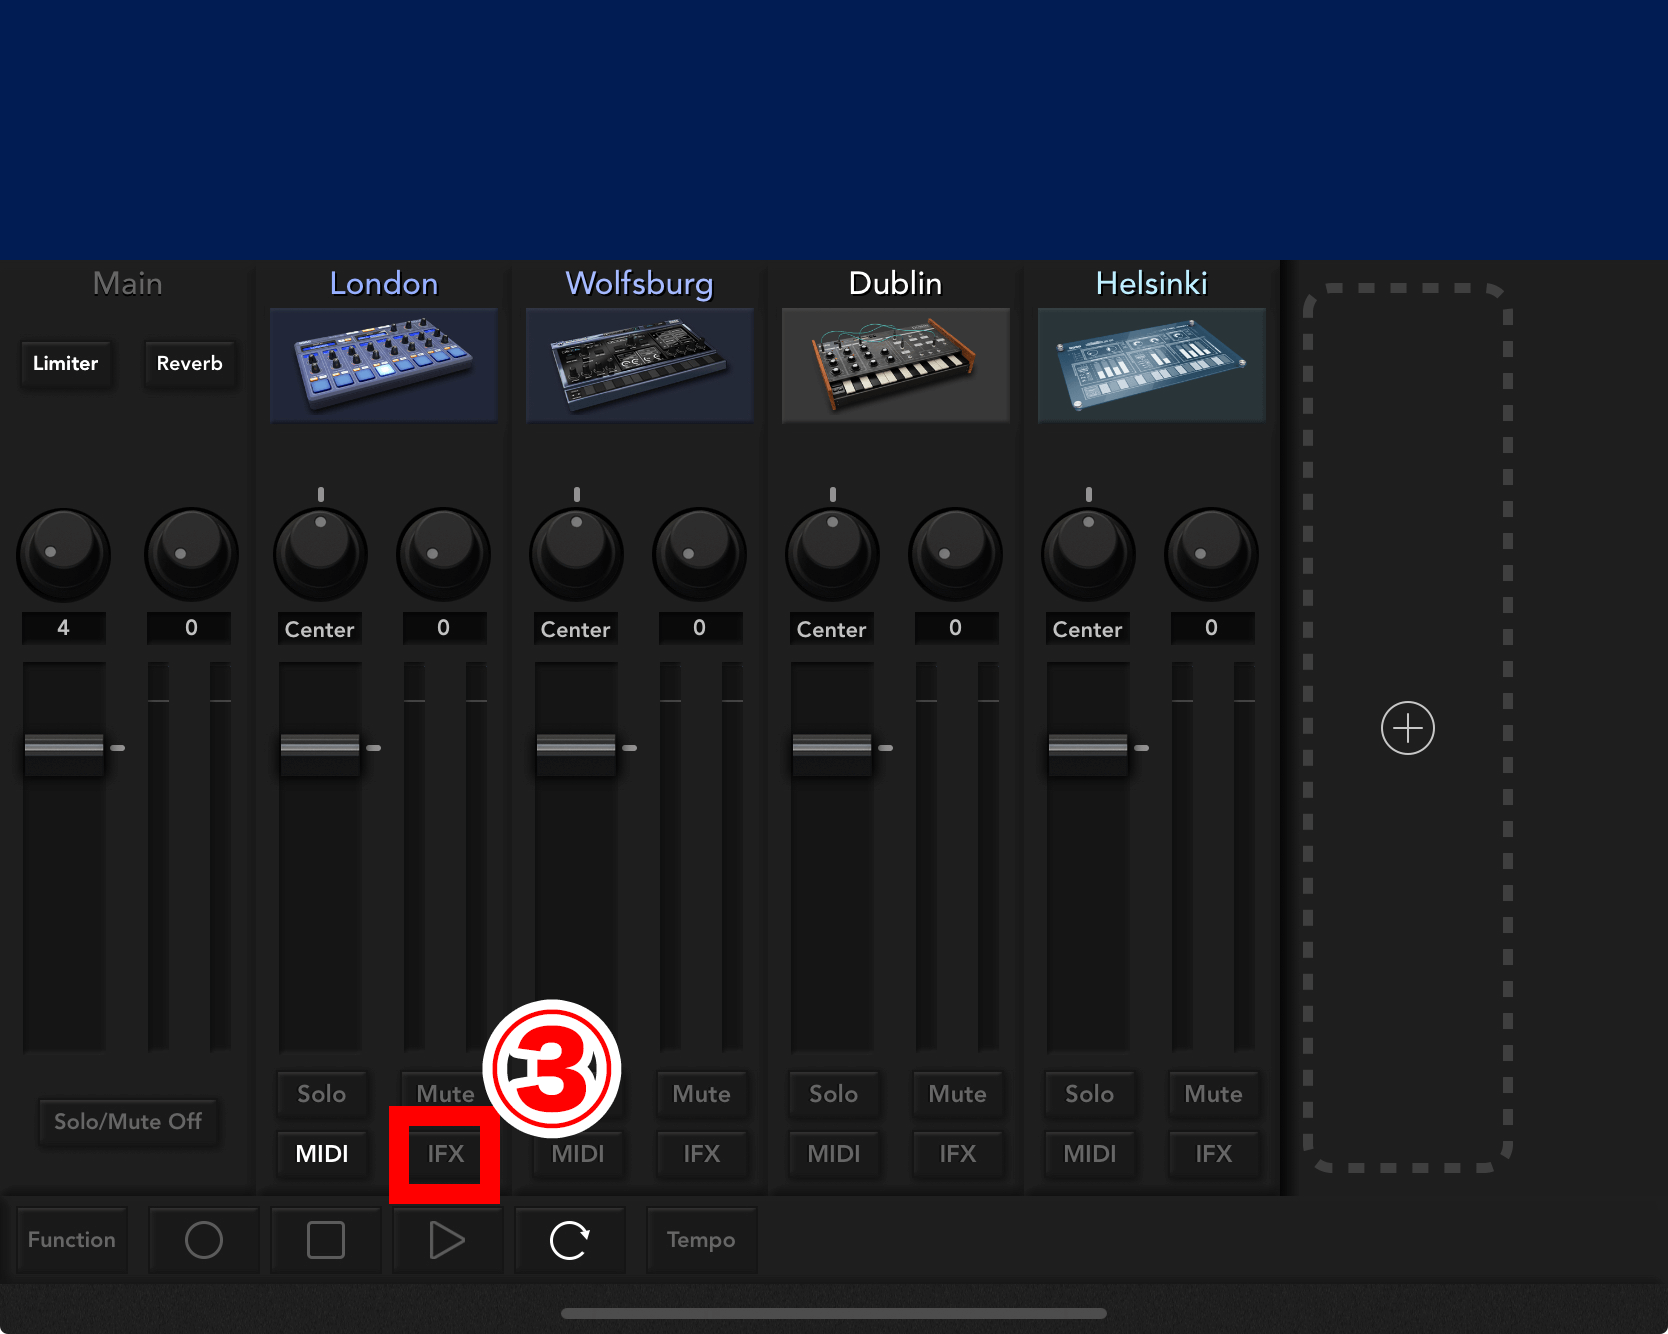Mute the Wolfsburg track

702,1094
